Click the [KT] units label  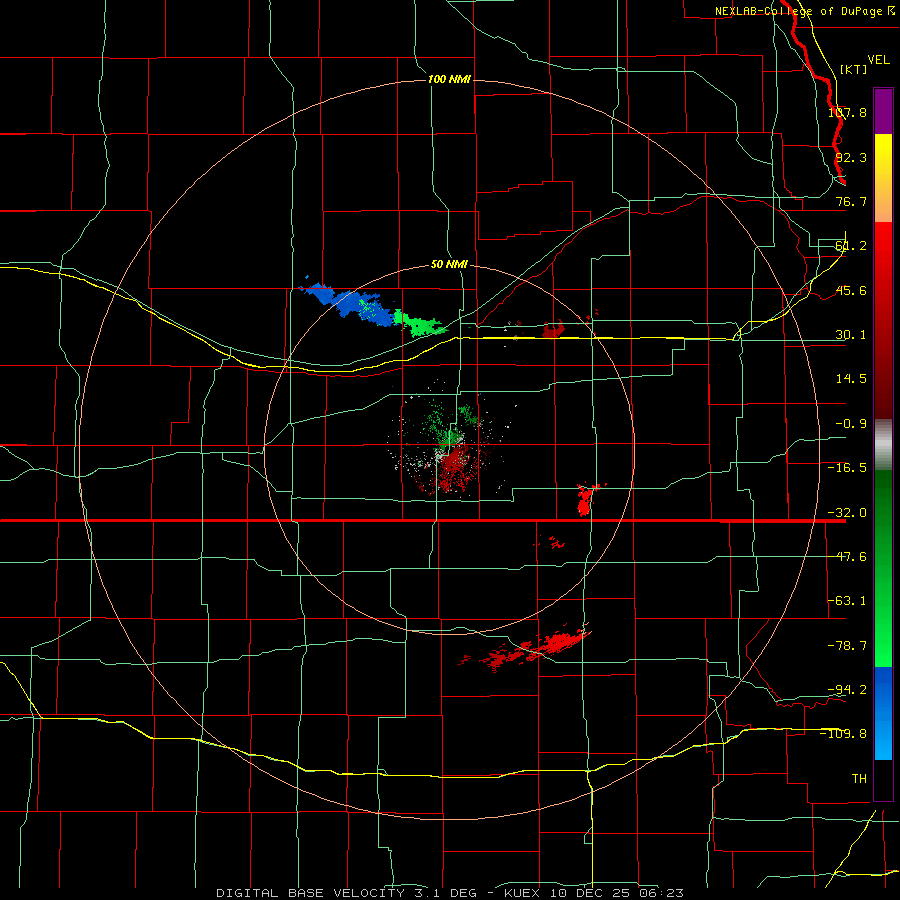click(854, 69)
